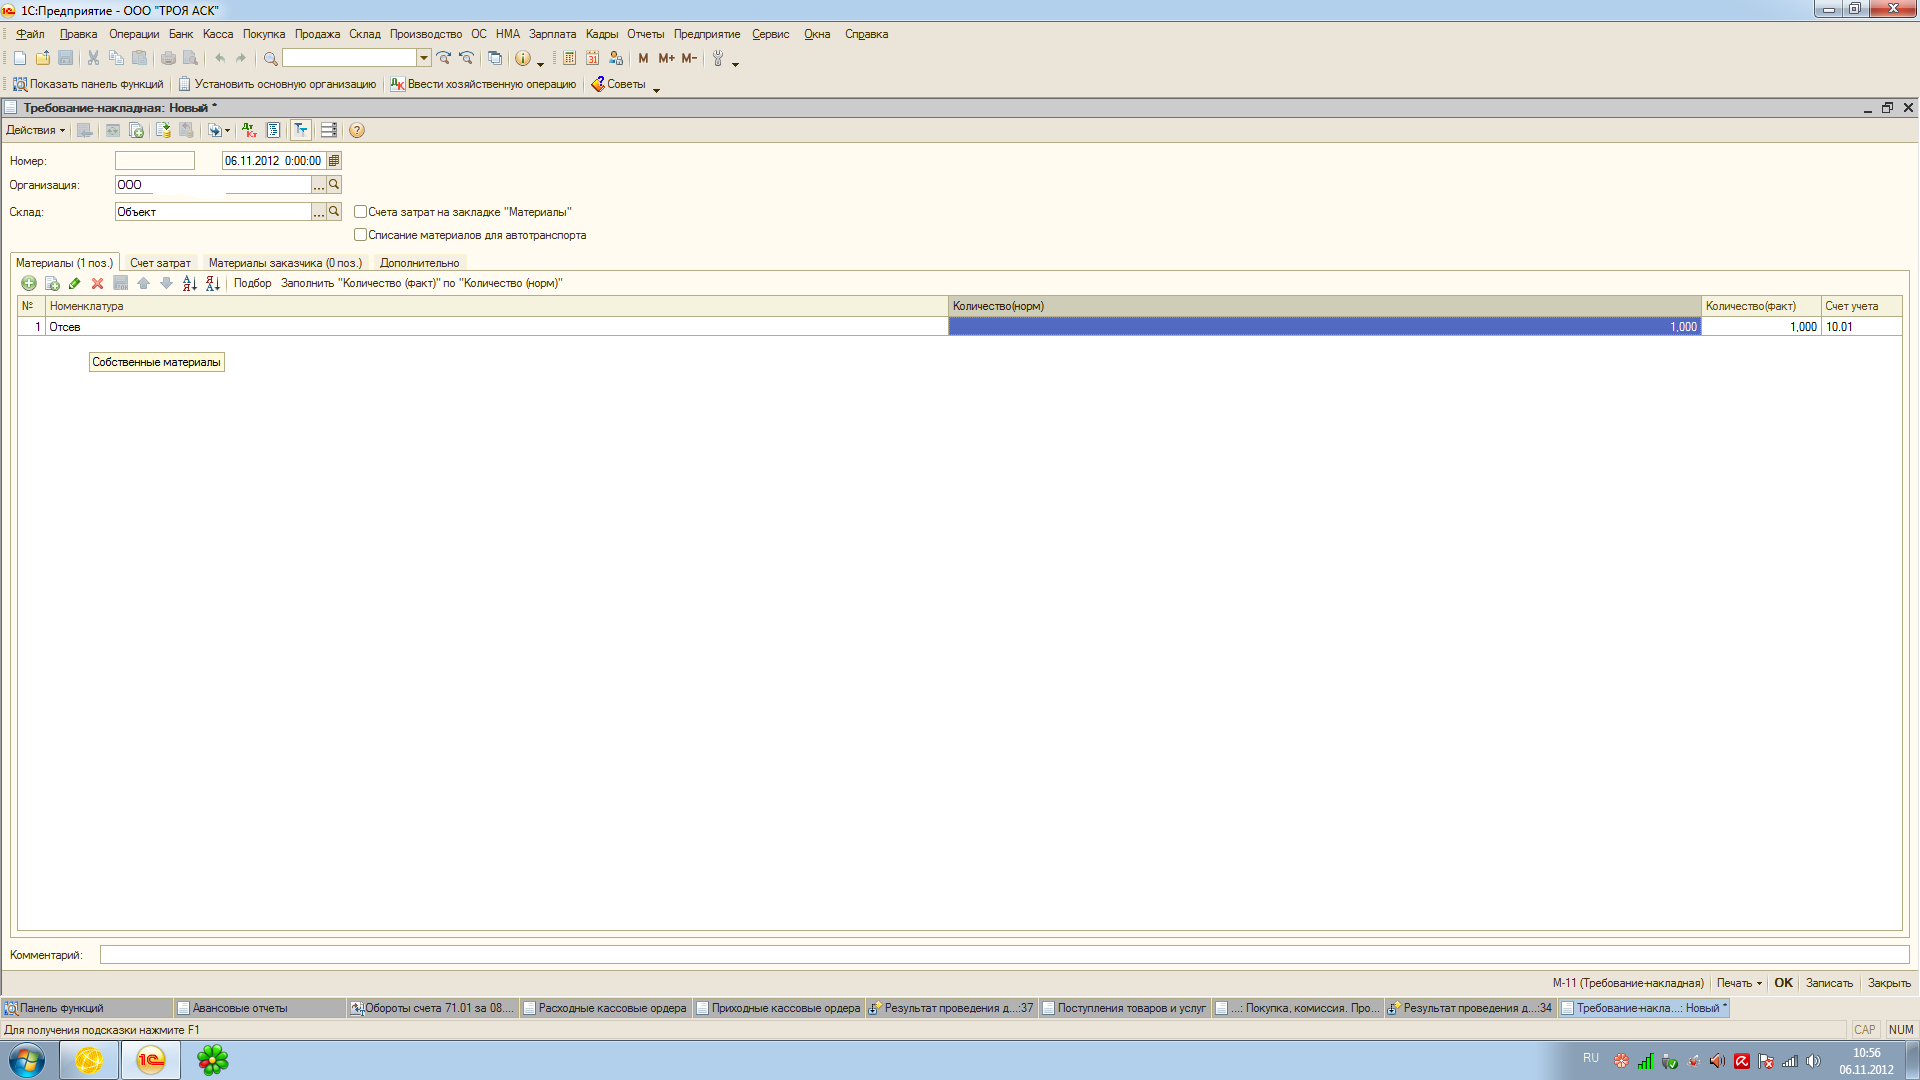
Task: Click the magnifier icon beside Склад field
Action: coord(334,212)
